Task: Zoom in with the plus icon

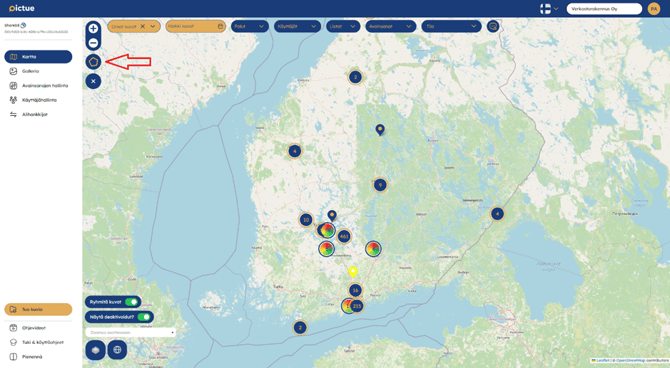Action: 93,29
